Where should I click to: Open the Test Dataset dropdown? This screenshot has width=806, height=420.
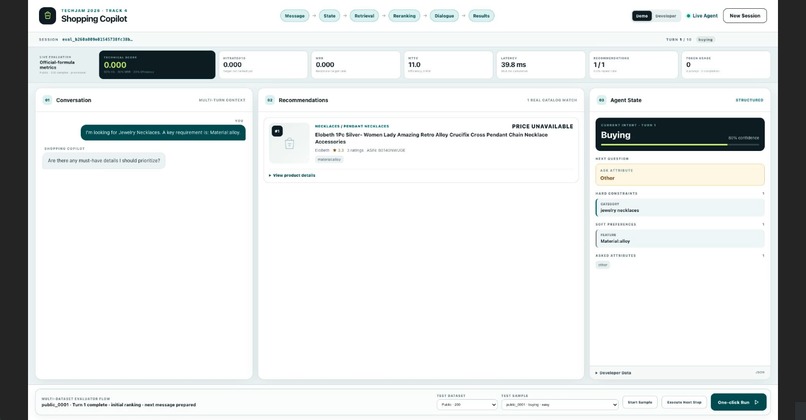click(x=467, y=405)
